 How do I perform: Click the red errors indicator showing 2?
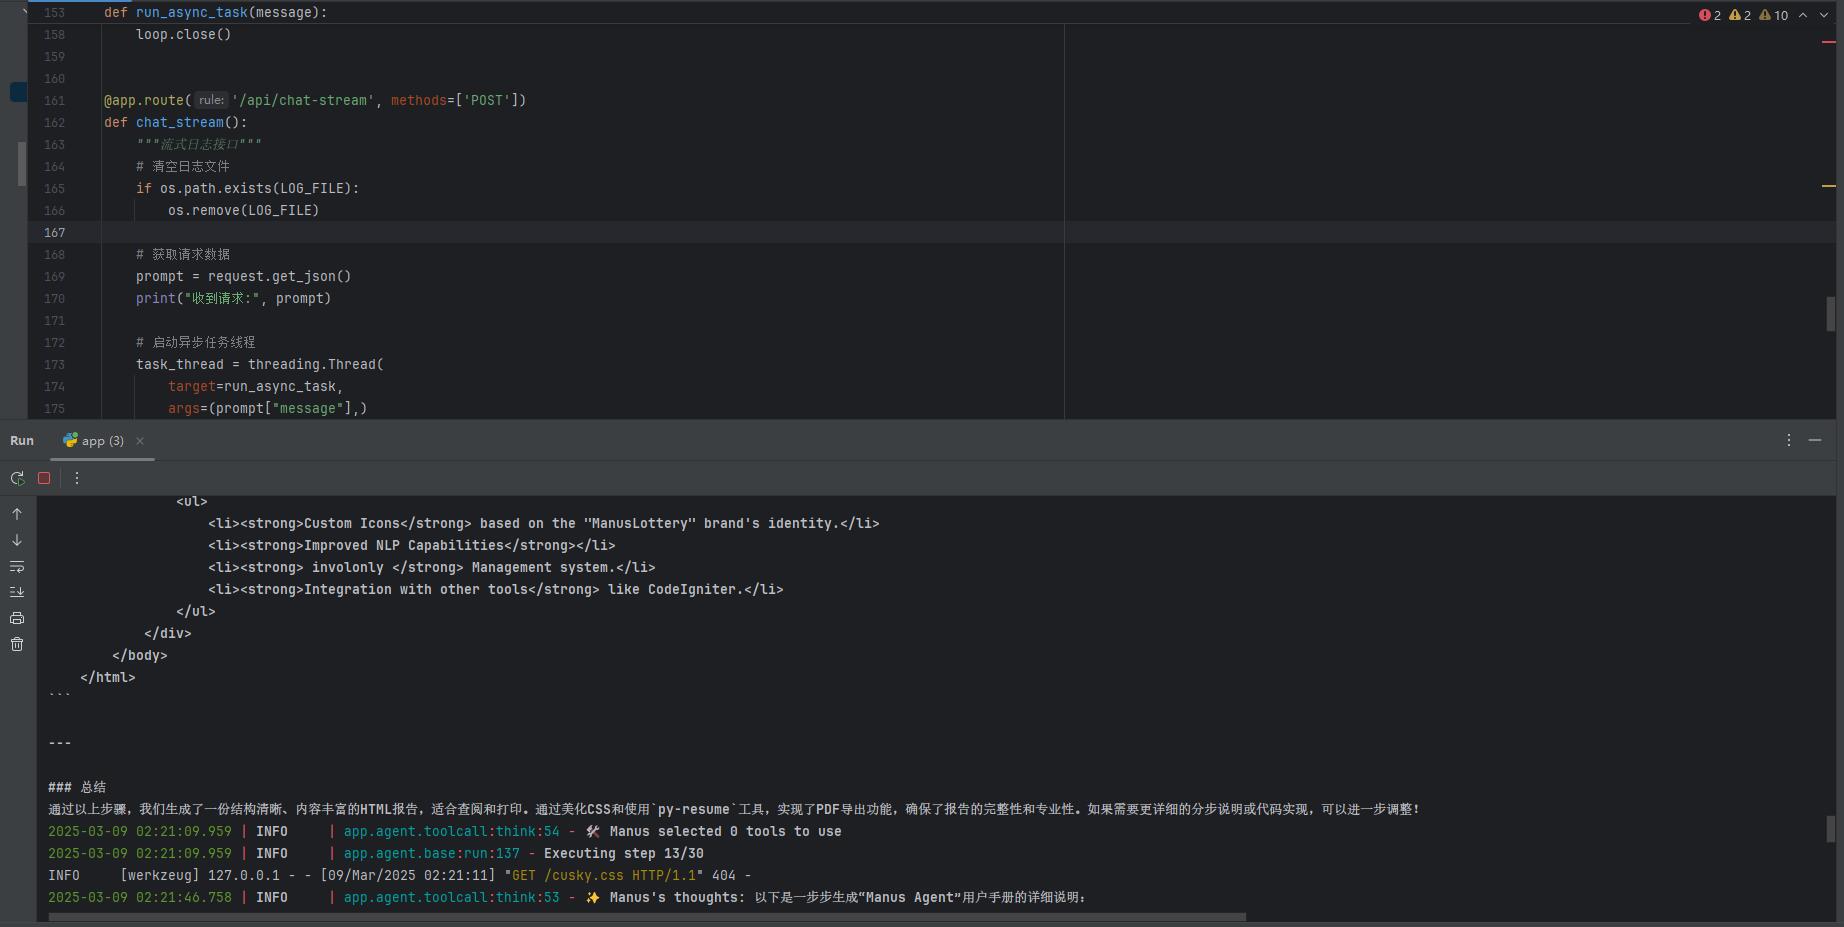pos(1710,15)
